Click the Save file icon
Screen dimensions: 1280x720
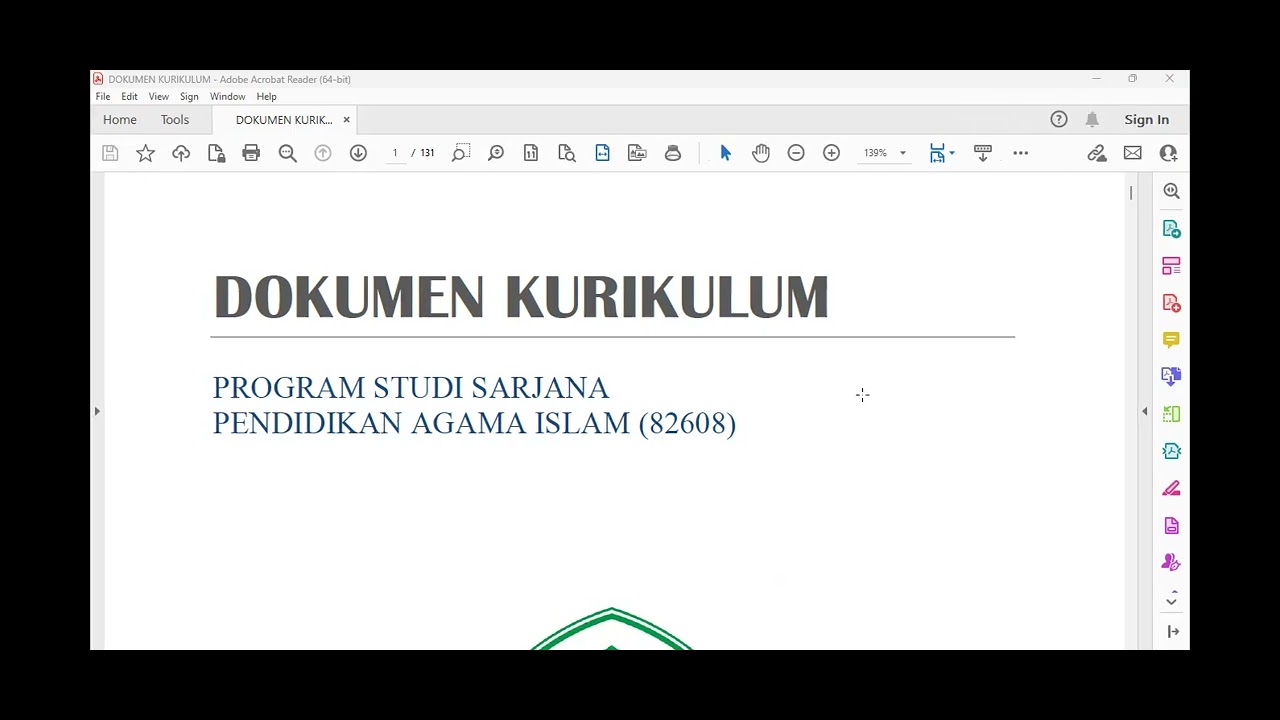pos(110,153)
